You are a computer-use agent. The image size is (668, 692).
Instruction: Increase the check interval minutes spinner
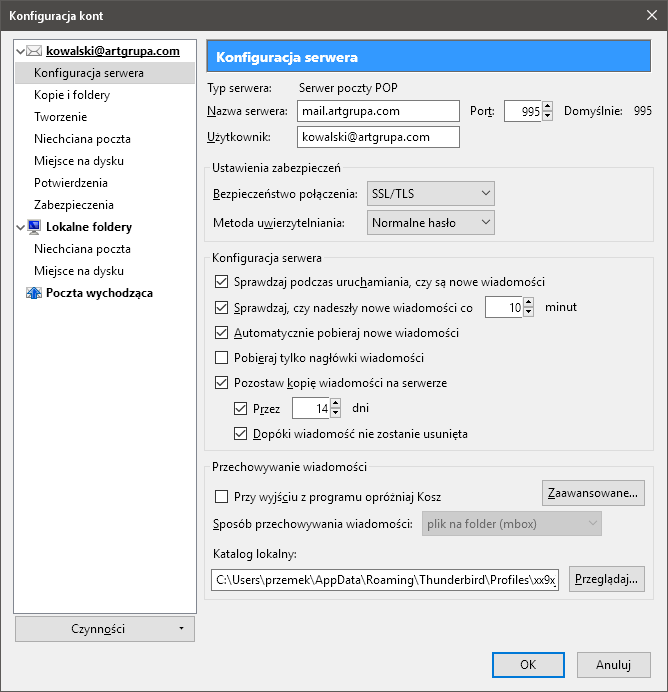click(529, 302)
